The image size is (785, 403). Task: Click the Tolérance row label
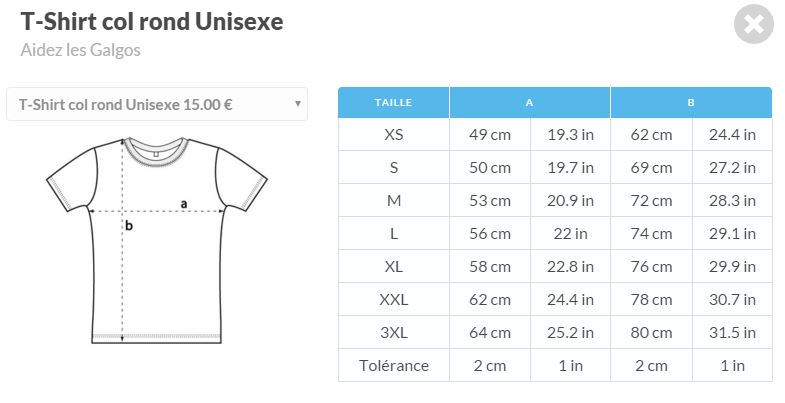394,366
